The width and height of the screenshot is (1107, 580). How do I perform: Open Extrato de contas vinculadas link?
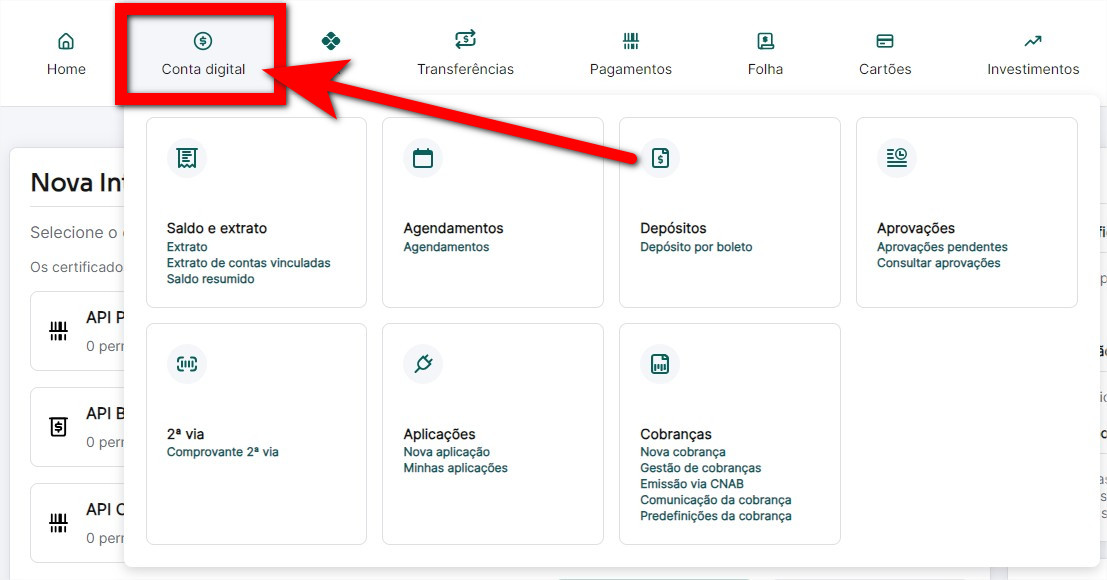248,263
